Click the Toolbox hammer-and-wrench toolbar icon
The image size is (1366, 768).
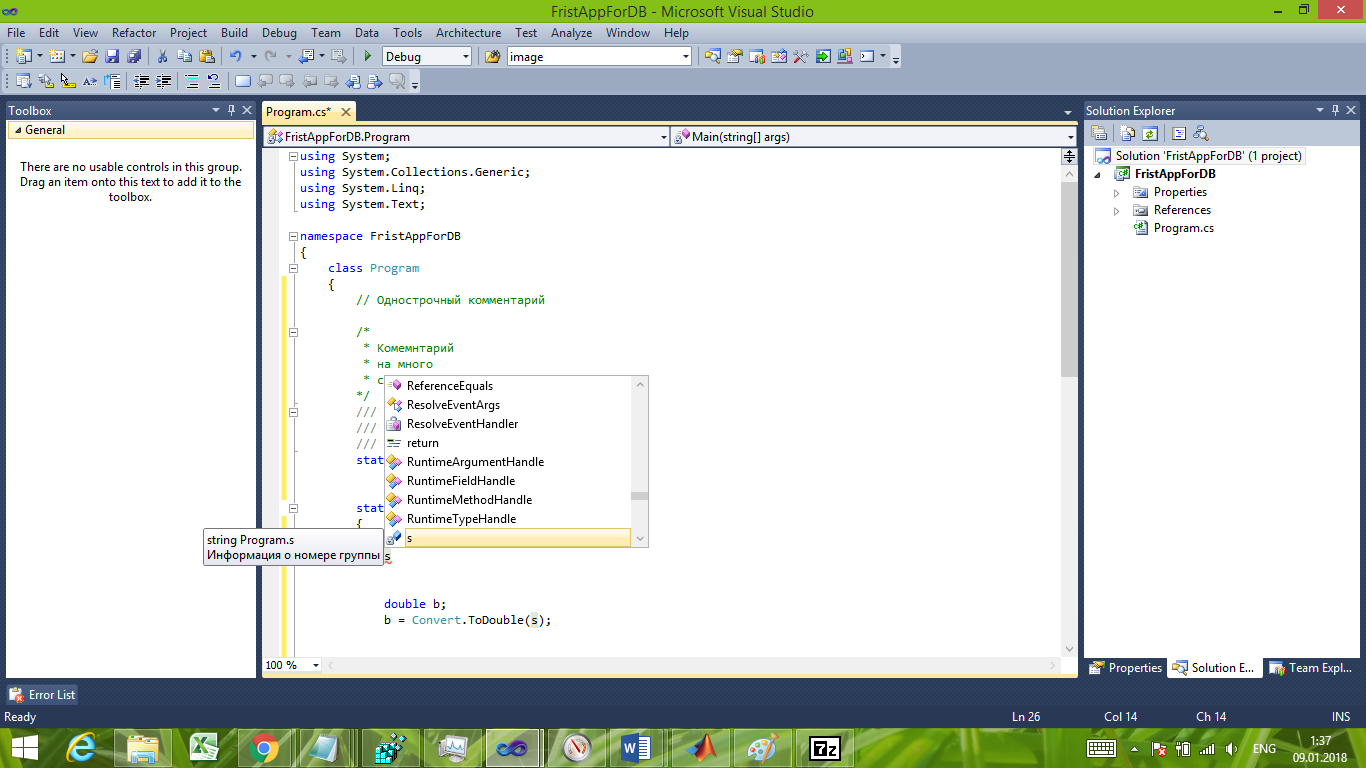[801, 56]
